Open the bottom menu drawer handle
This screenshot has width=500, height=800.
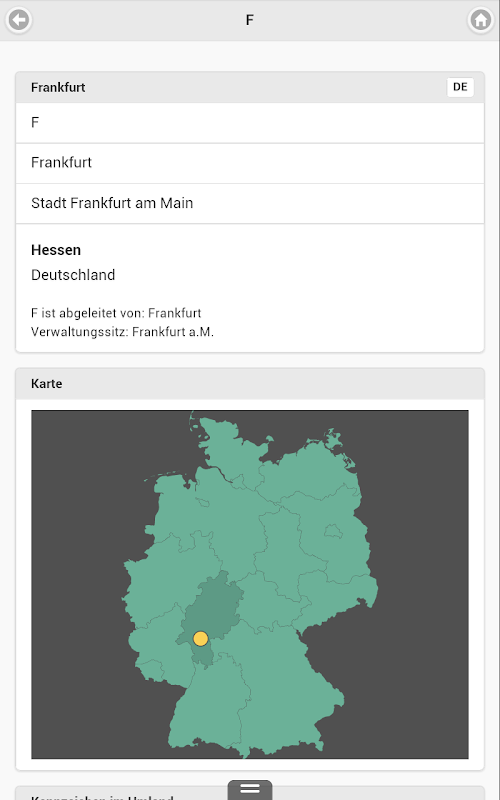[x=250, y=789]
